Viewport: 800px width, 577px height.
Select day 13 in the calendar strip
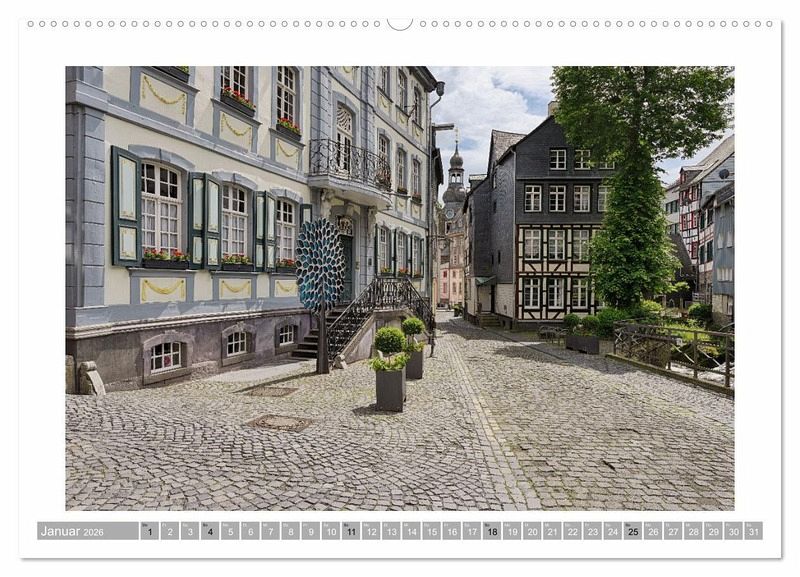click(391, 531)
